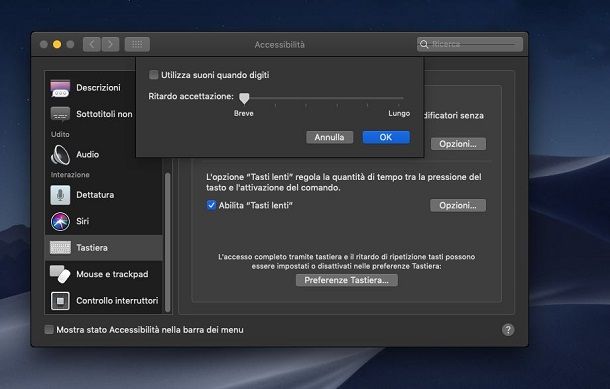Set slider near the Lungo end
The width and height of the screenshot is (610, 389).
point(399,98)
